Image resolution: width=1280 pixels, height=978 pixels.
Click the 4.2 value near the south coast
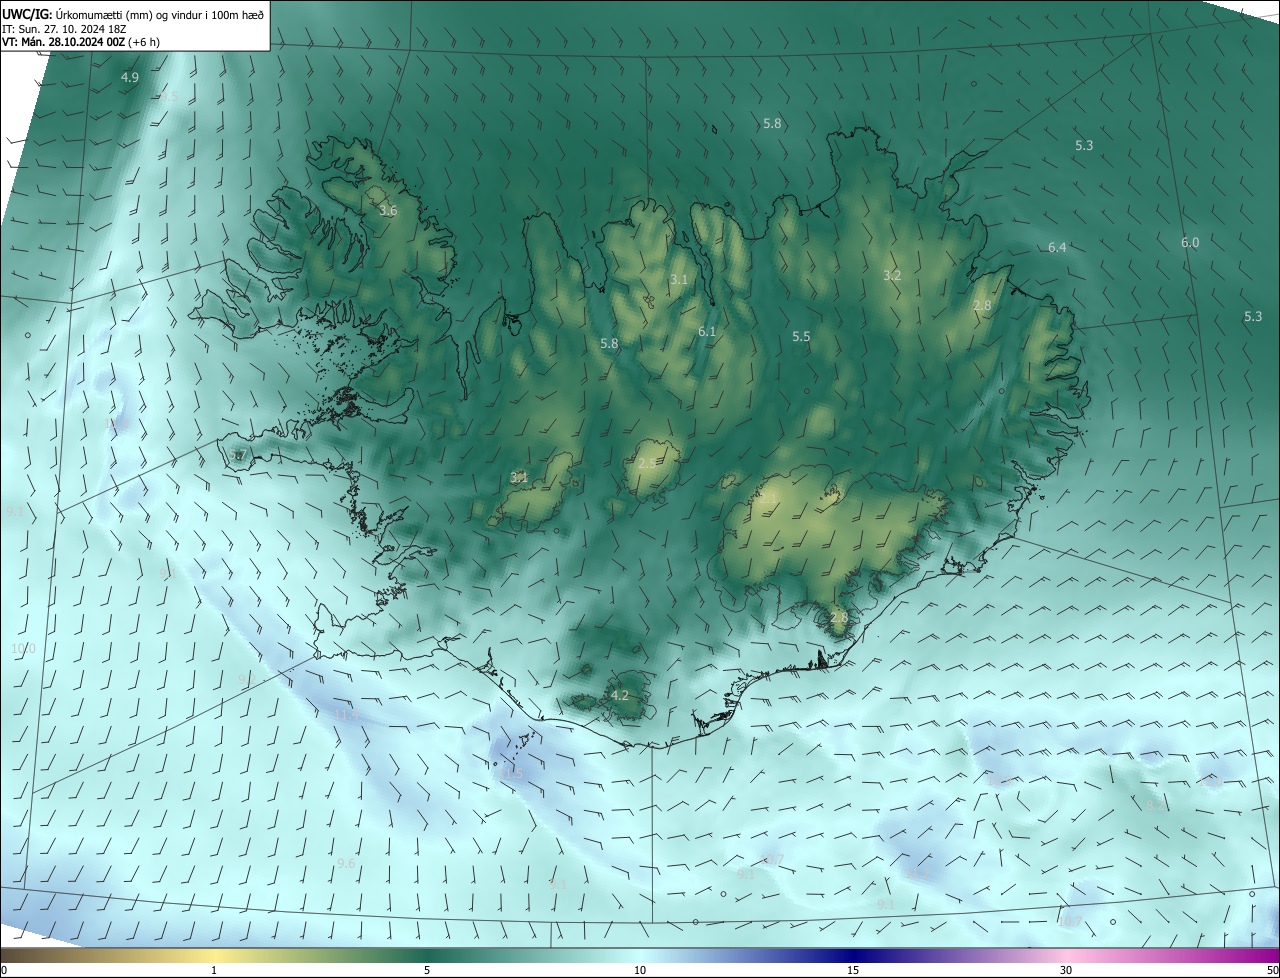coord(620,695)
